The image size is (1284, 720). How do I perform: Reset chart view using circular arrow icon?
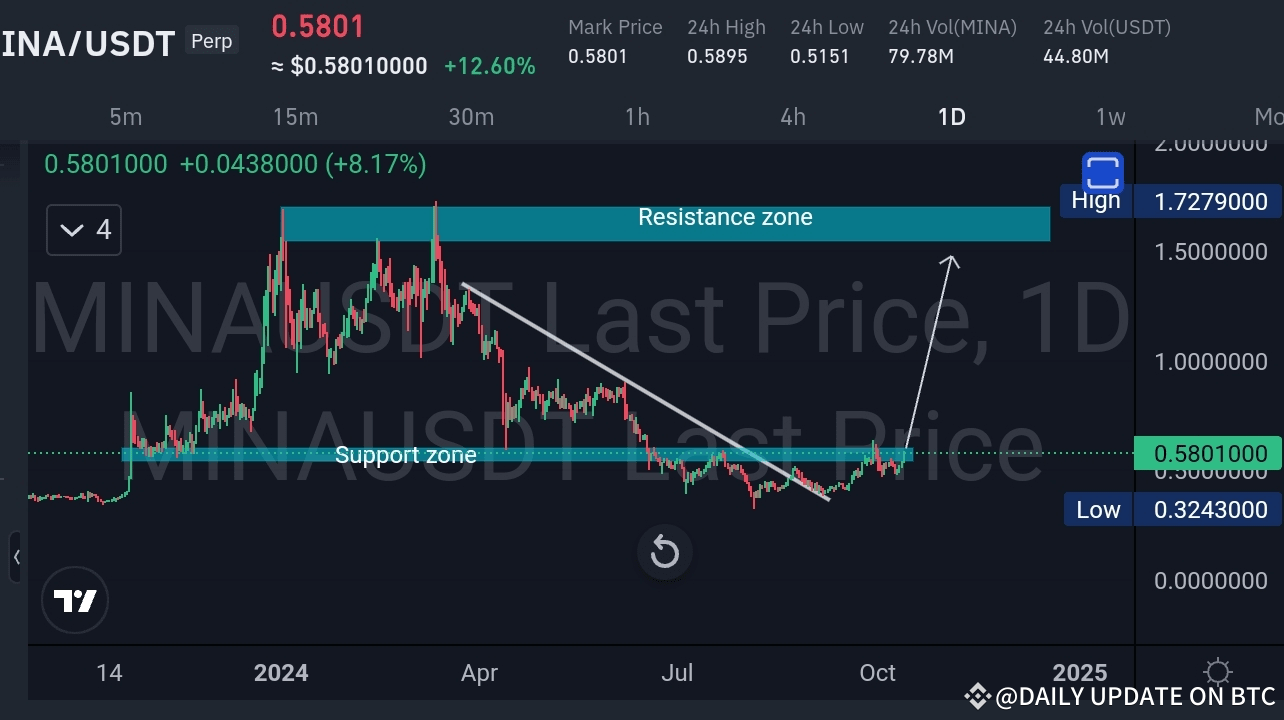(x=664, y=552)
